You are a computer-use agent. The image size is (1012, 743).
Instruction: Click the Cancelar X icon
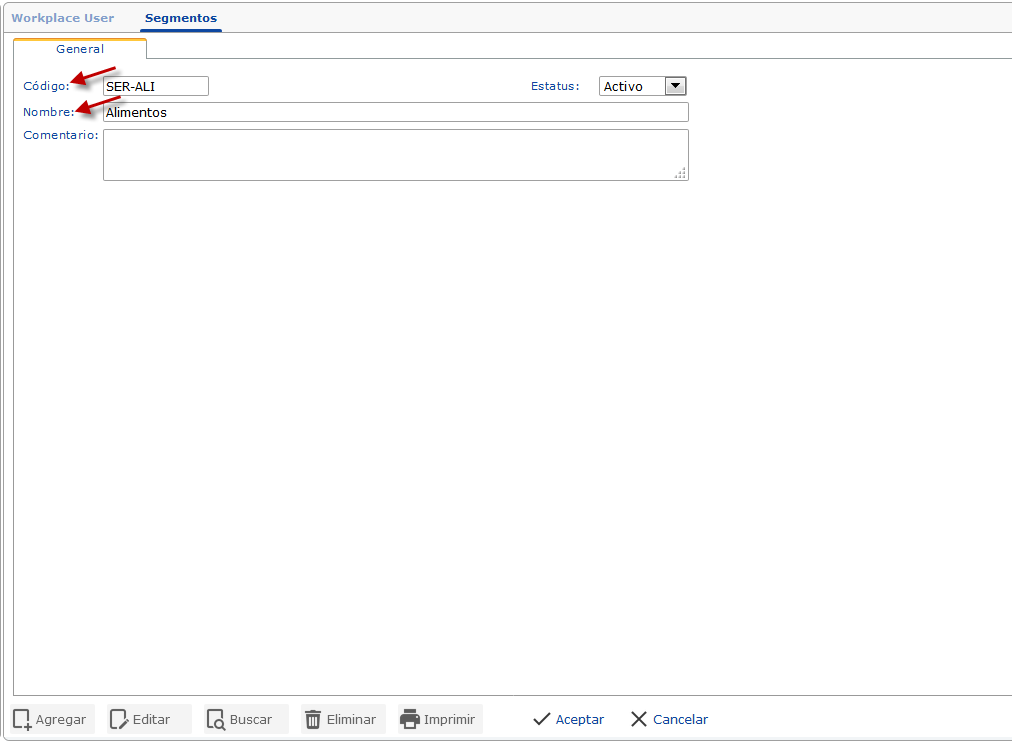click(639, 719)
